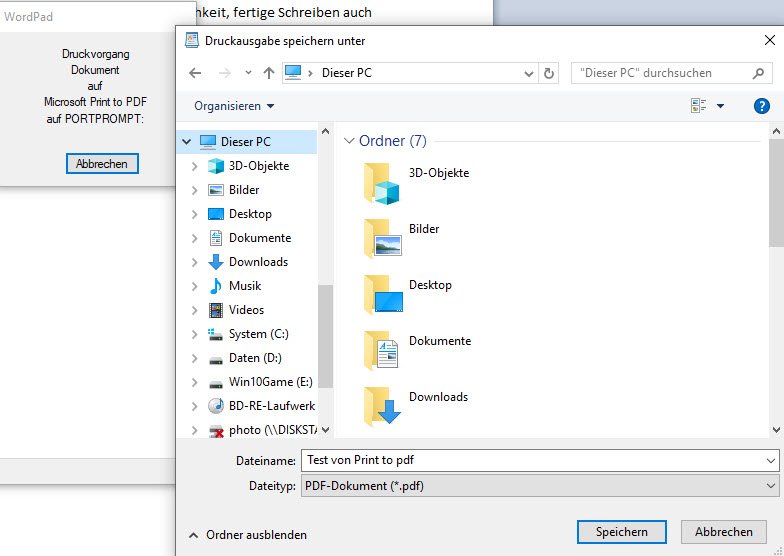Image resolution: width=784 pixels, height=556 pixels.
Task: Click Dieser PC in the address bar
Action: pyautogui.click(x=346, y=73)
